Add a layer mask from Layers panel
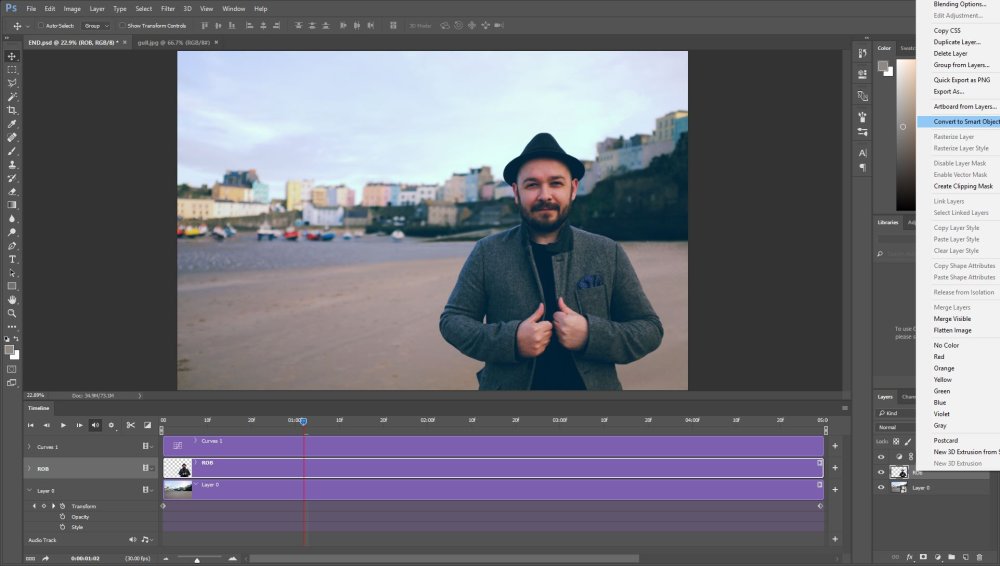Viewport: 1000px width, 566px height. tap(923, 557)
